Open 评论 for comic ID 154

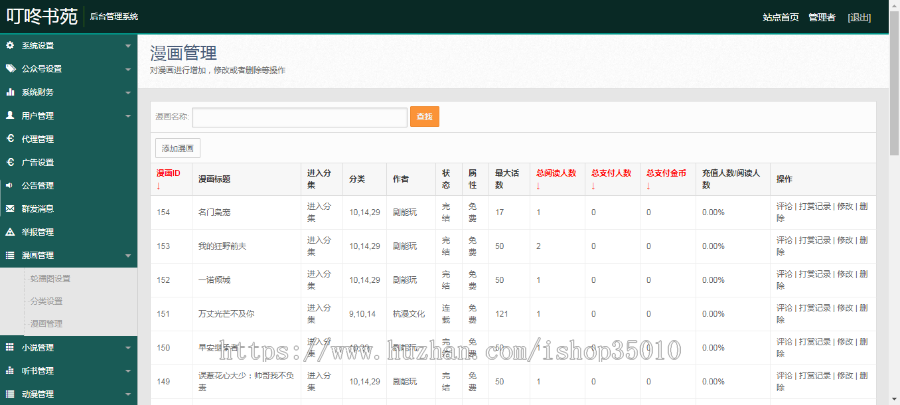[x=784, y=207]
